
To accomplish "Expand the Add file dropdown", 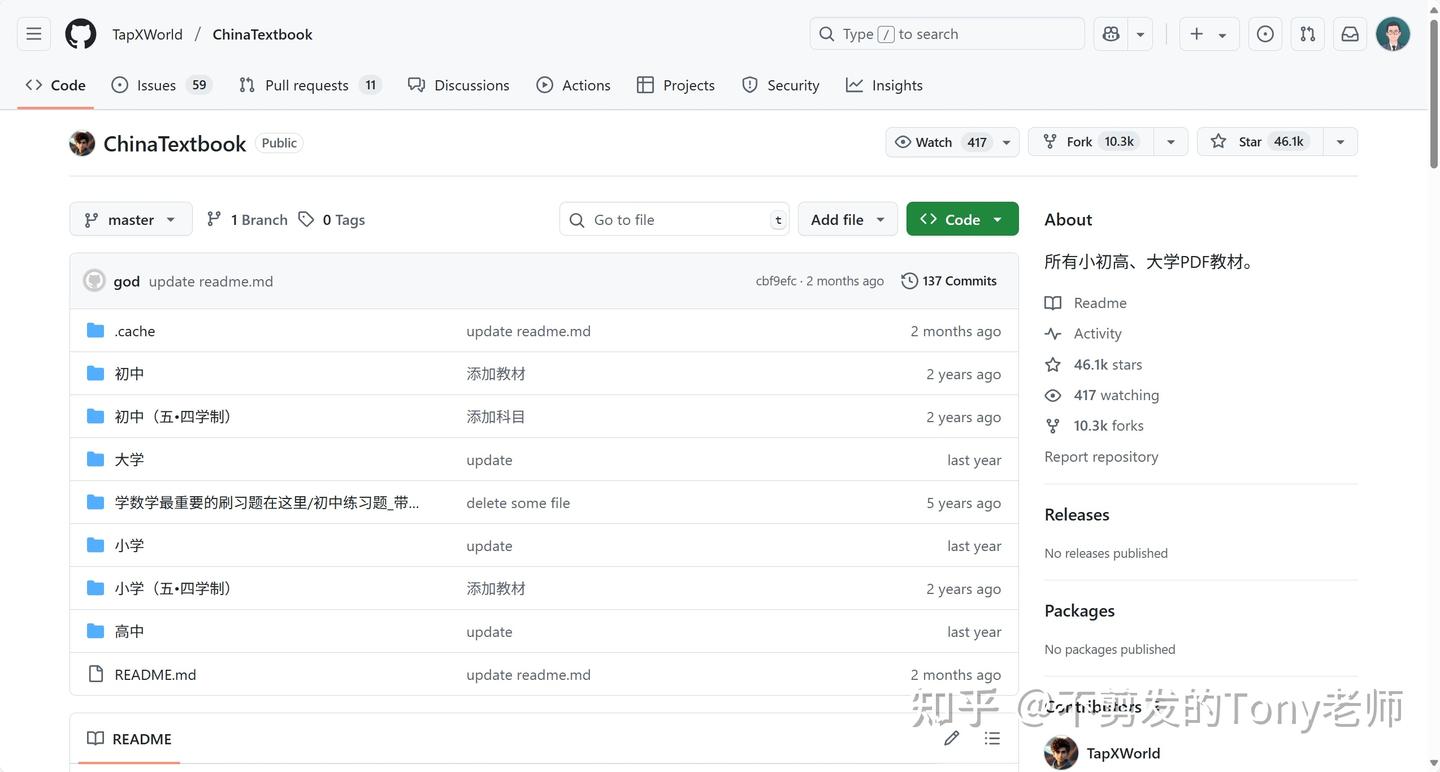I will pyautogui.click(x=846, y=219).
